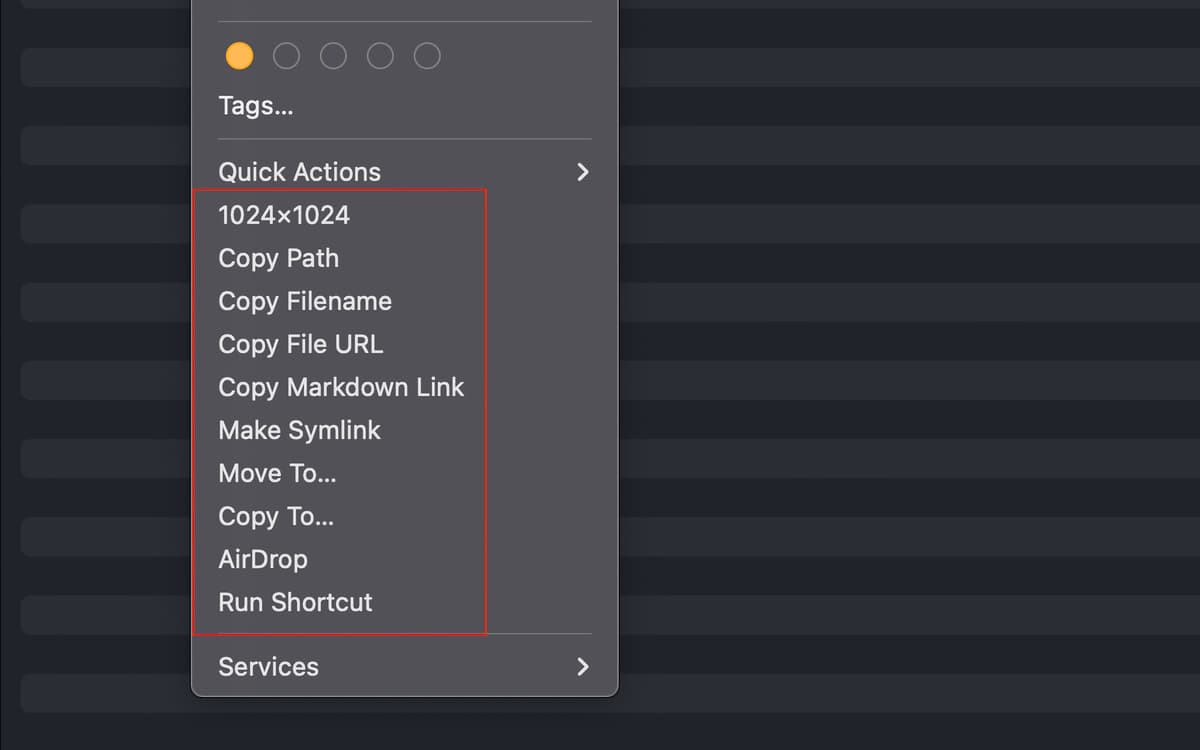Click the 1024×1024 dimensions menu entry
1200x750 pixels.
(284, 215)
